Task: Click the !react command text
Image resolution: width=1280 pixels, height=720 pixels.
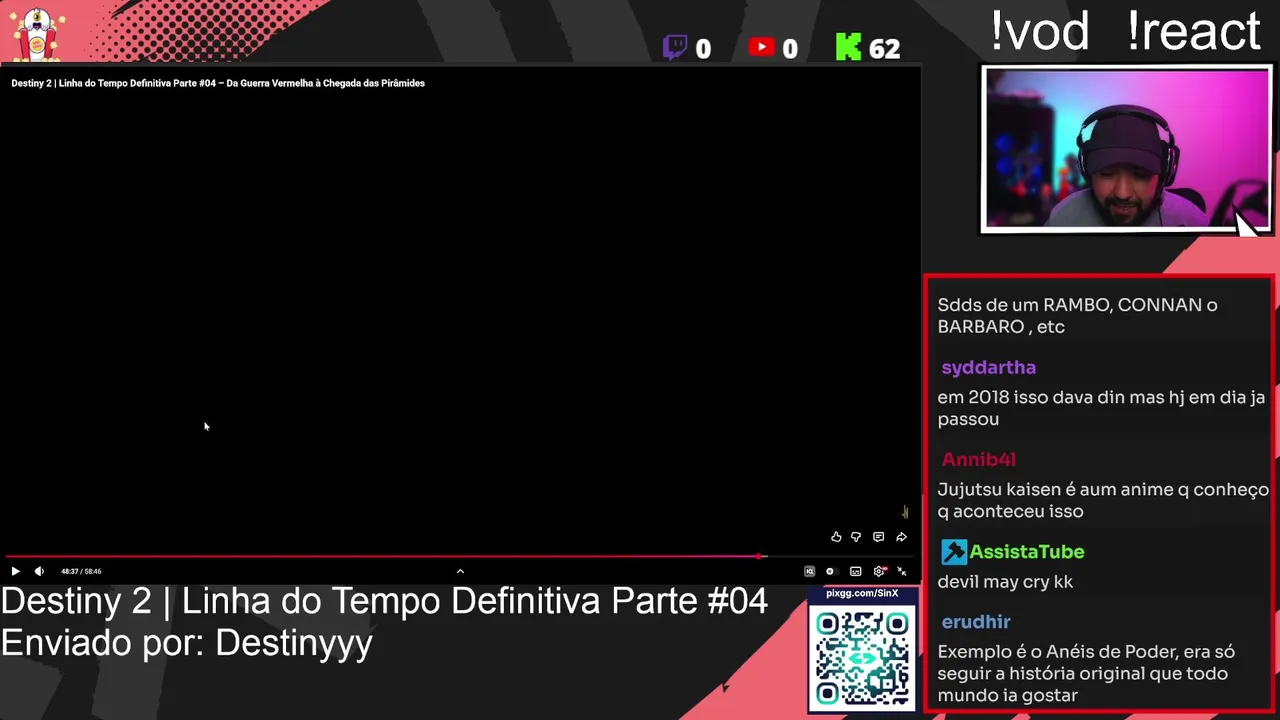Action: click(x=1194, y=31)
